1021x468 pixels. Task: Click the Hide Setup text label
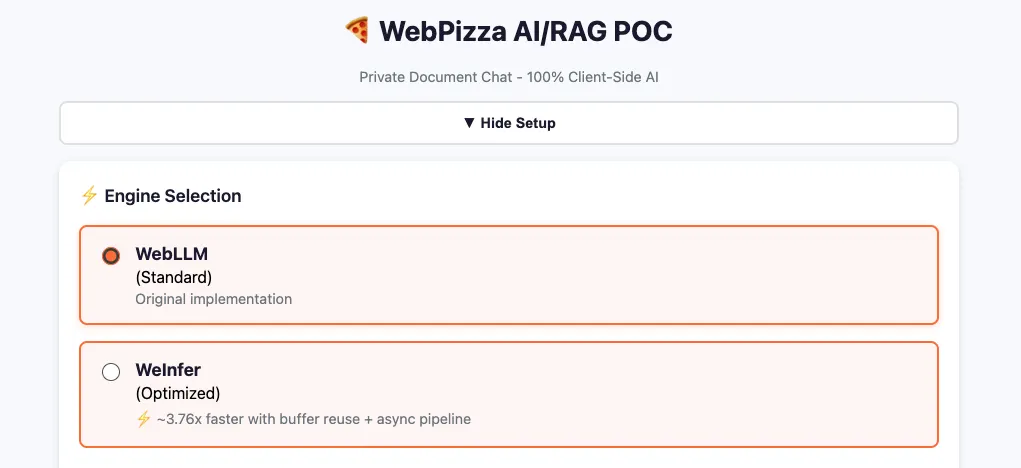point(518,123)
